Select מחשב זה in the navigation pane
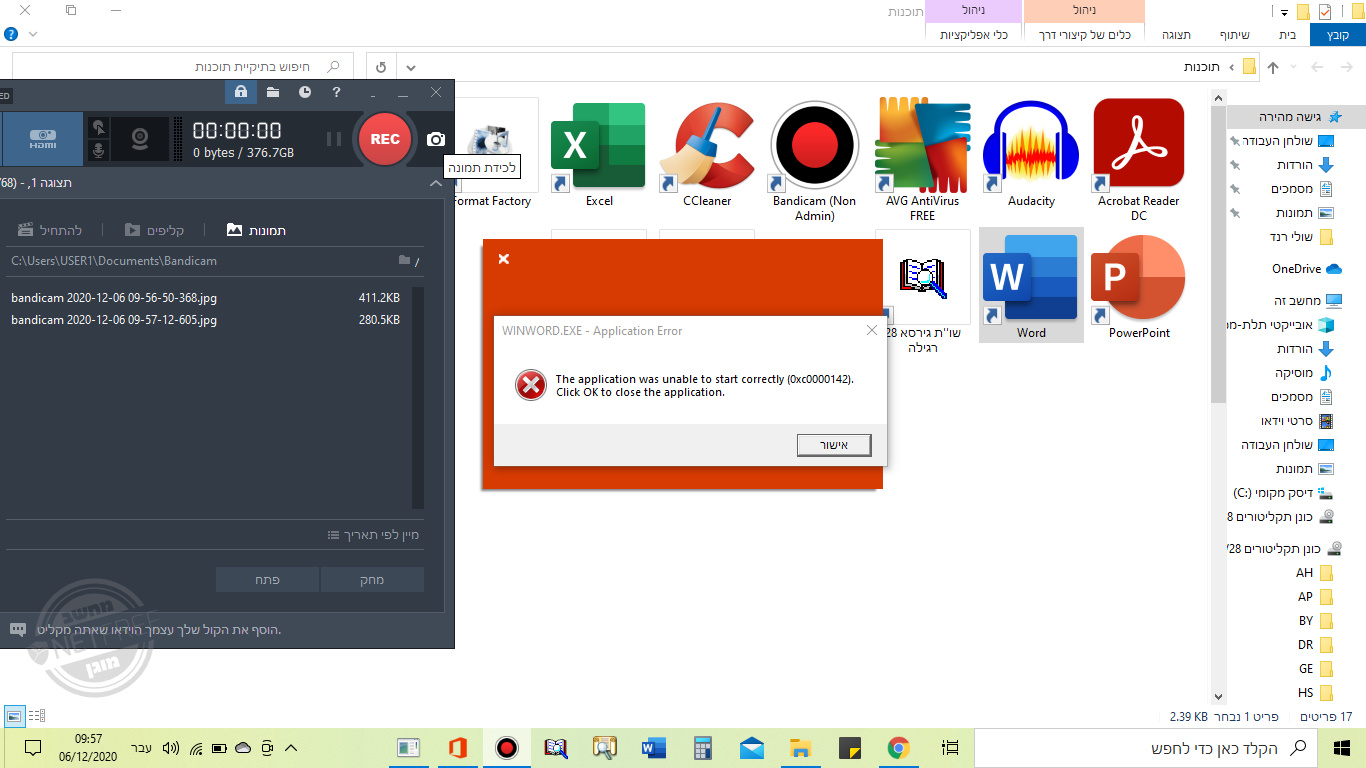The width and height of the screenshot is (1366, 768). 1307,301
